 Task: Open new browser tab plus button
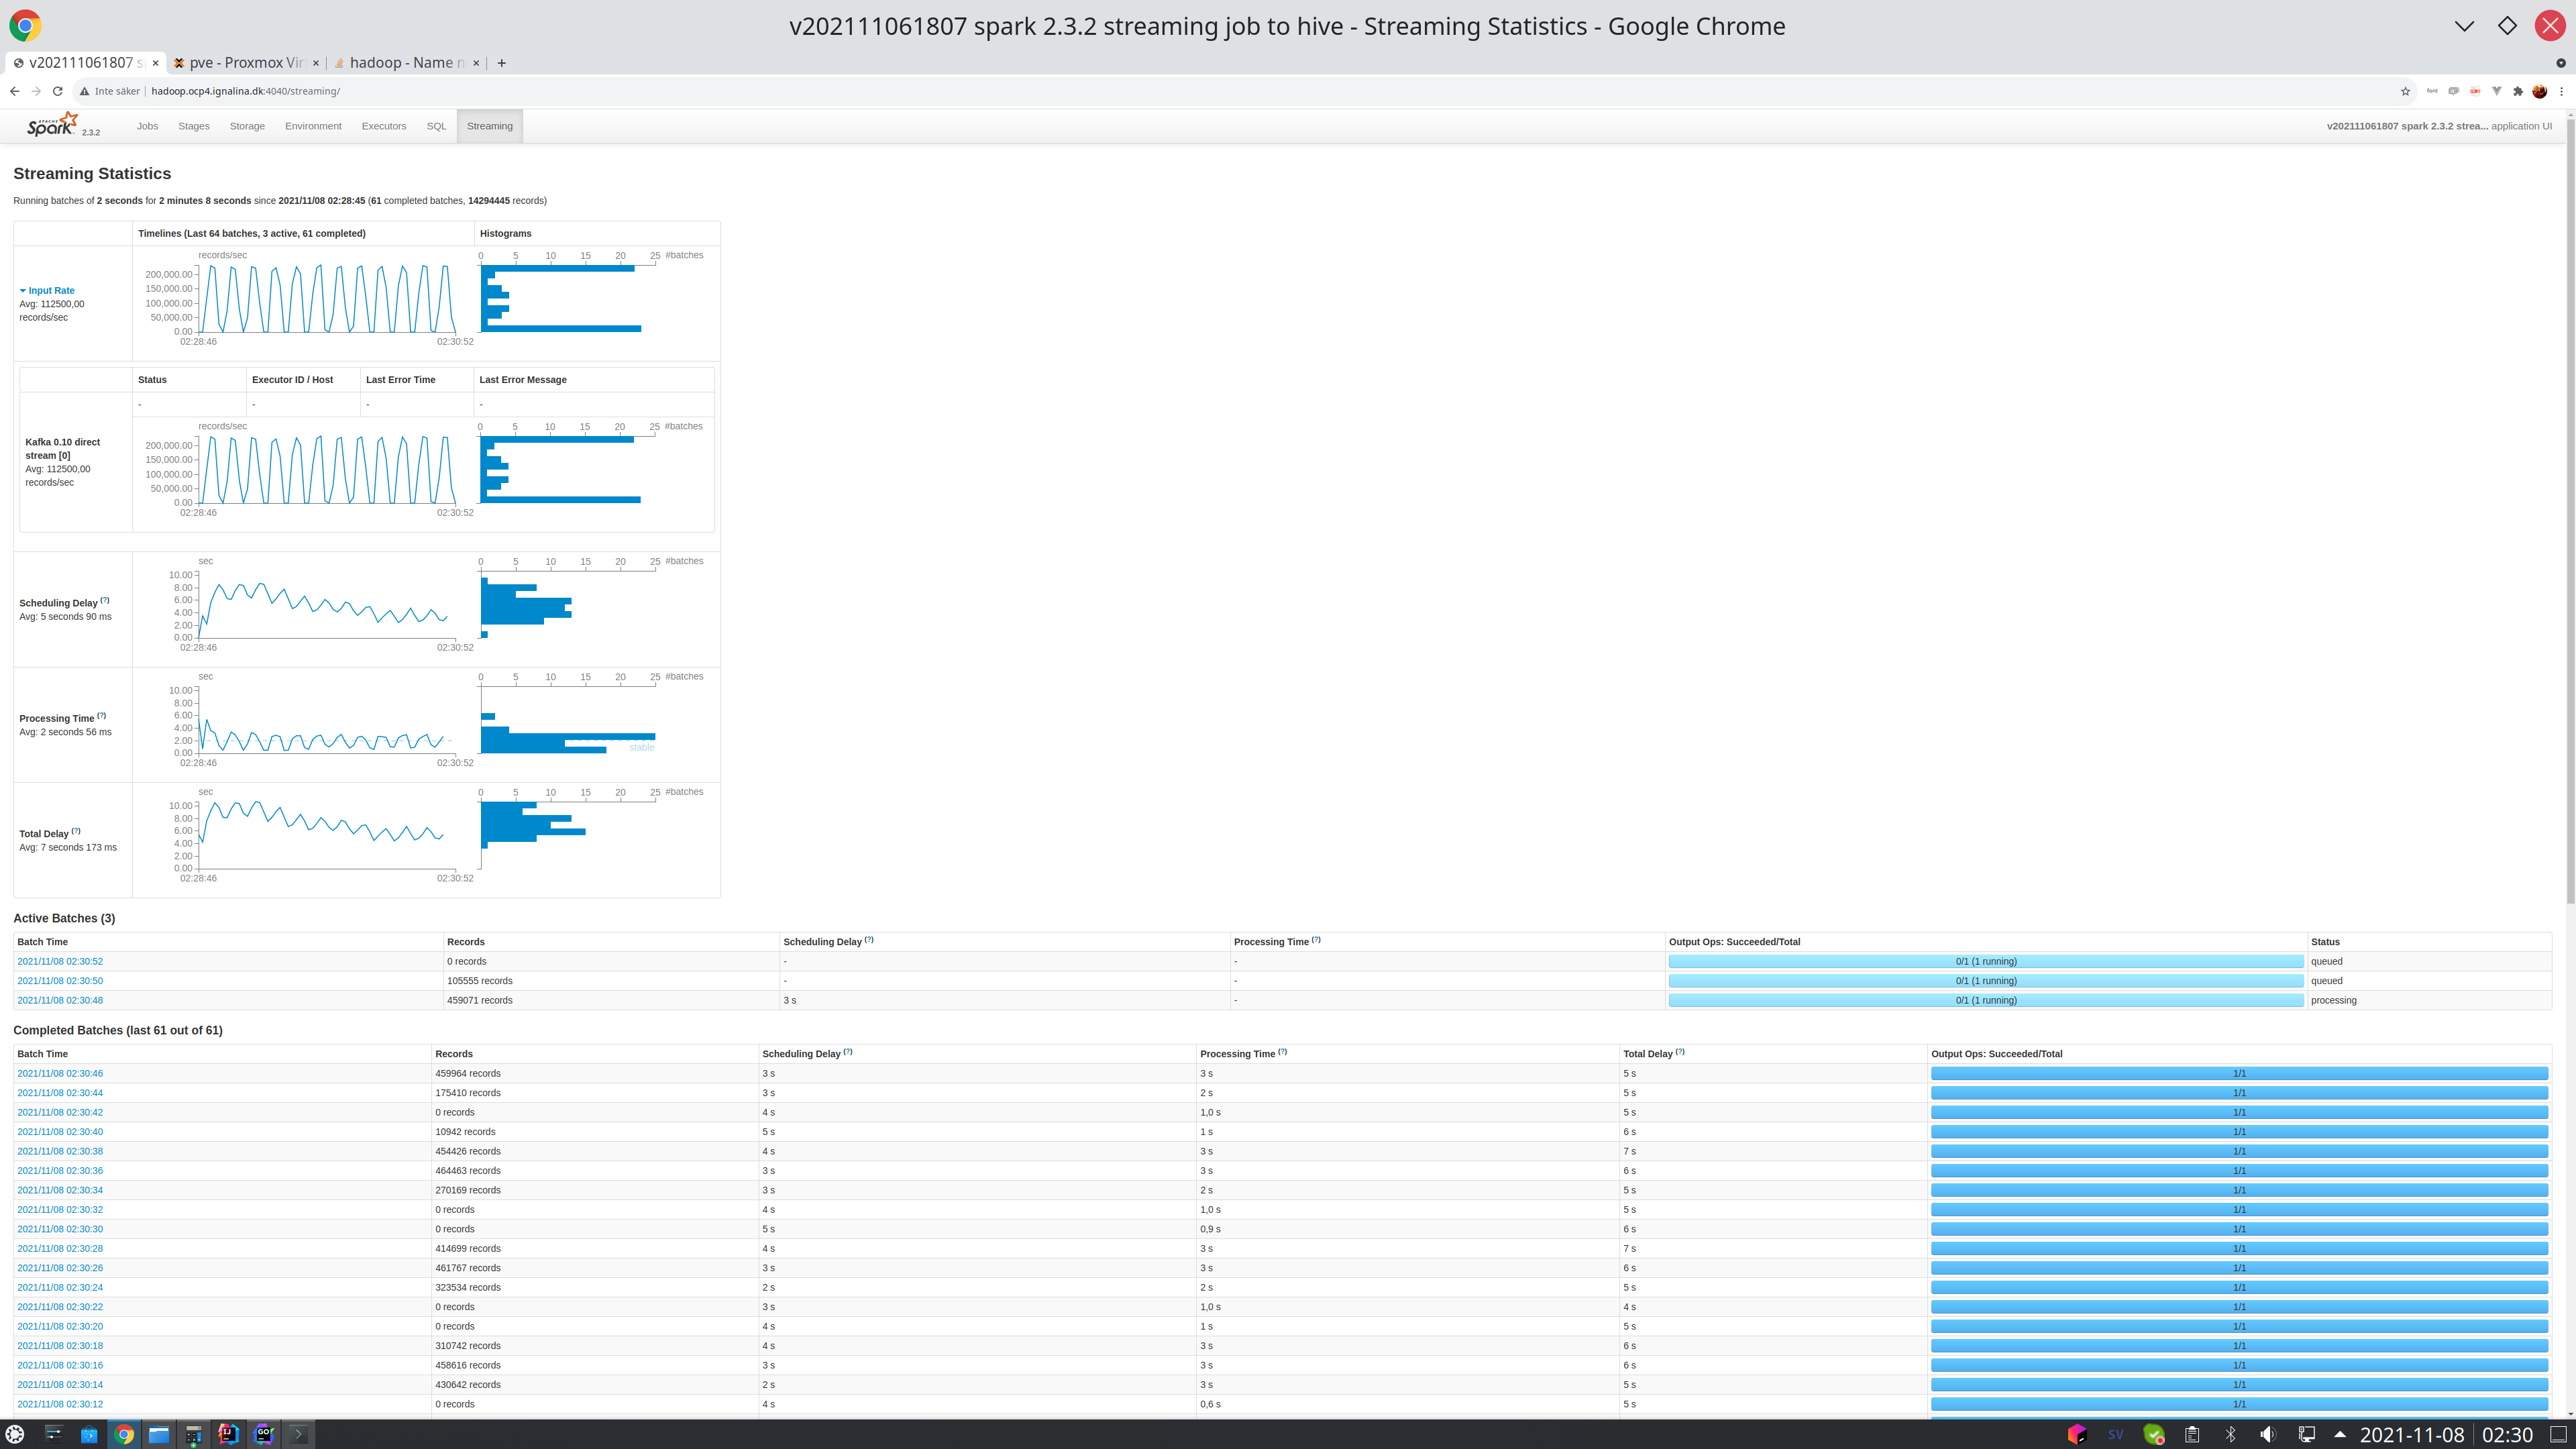coord(501,63)
